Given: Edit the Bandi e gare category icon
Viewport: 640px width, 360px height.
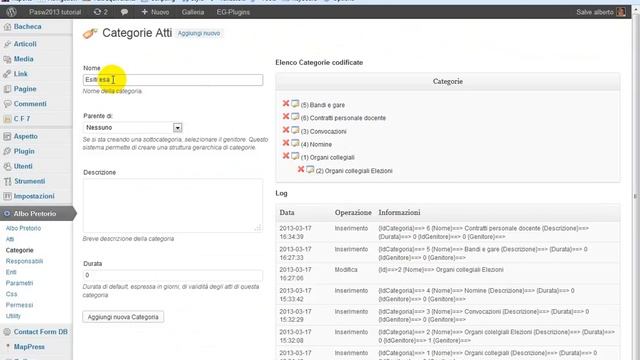Looking at the screenshot, I should pos(295,104).
